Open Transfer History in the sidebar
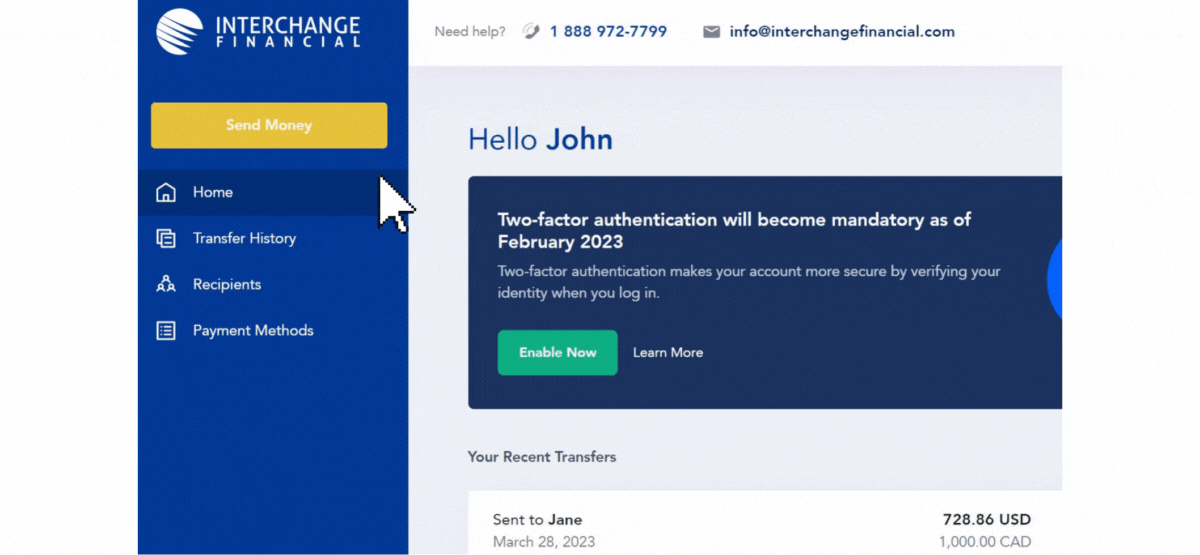 273,239
